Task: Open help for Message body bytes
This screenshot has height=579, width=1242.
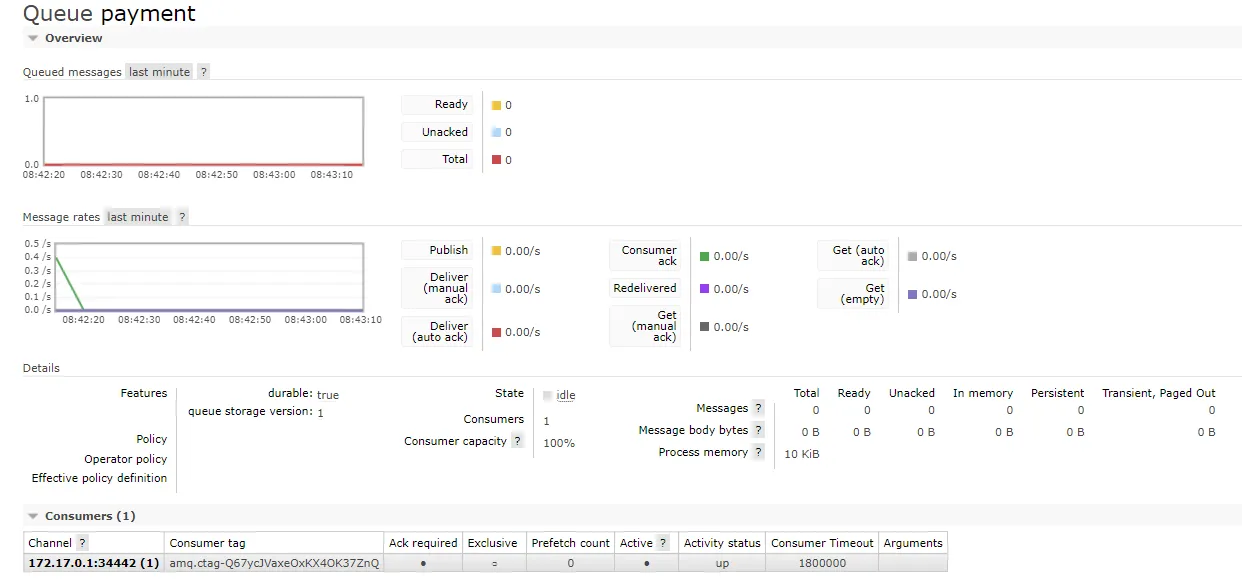Action: (757, 430)
